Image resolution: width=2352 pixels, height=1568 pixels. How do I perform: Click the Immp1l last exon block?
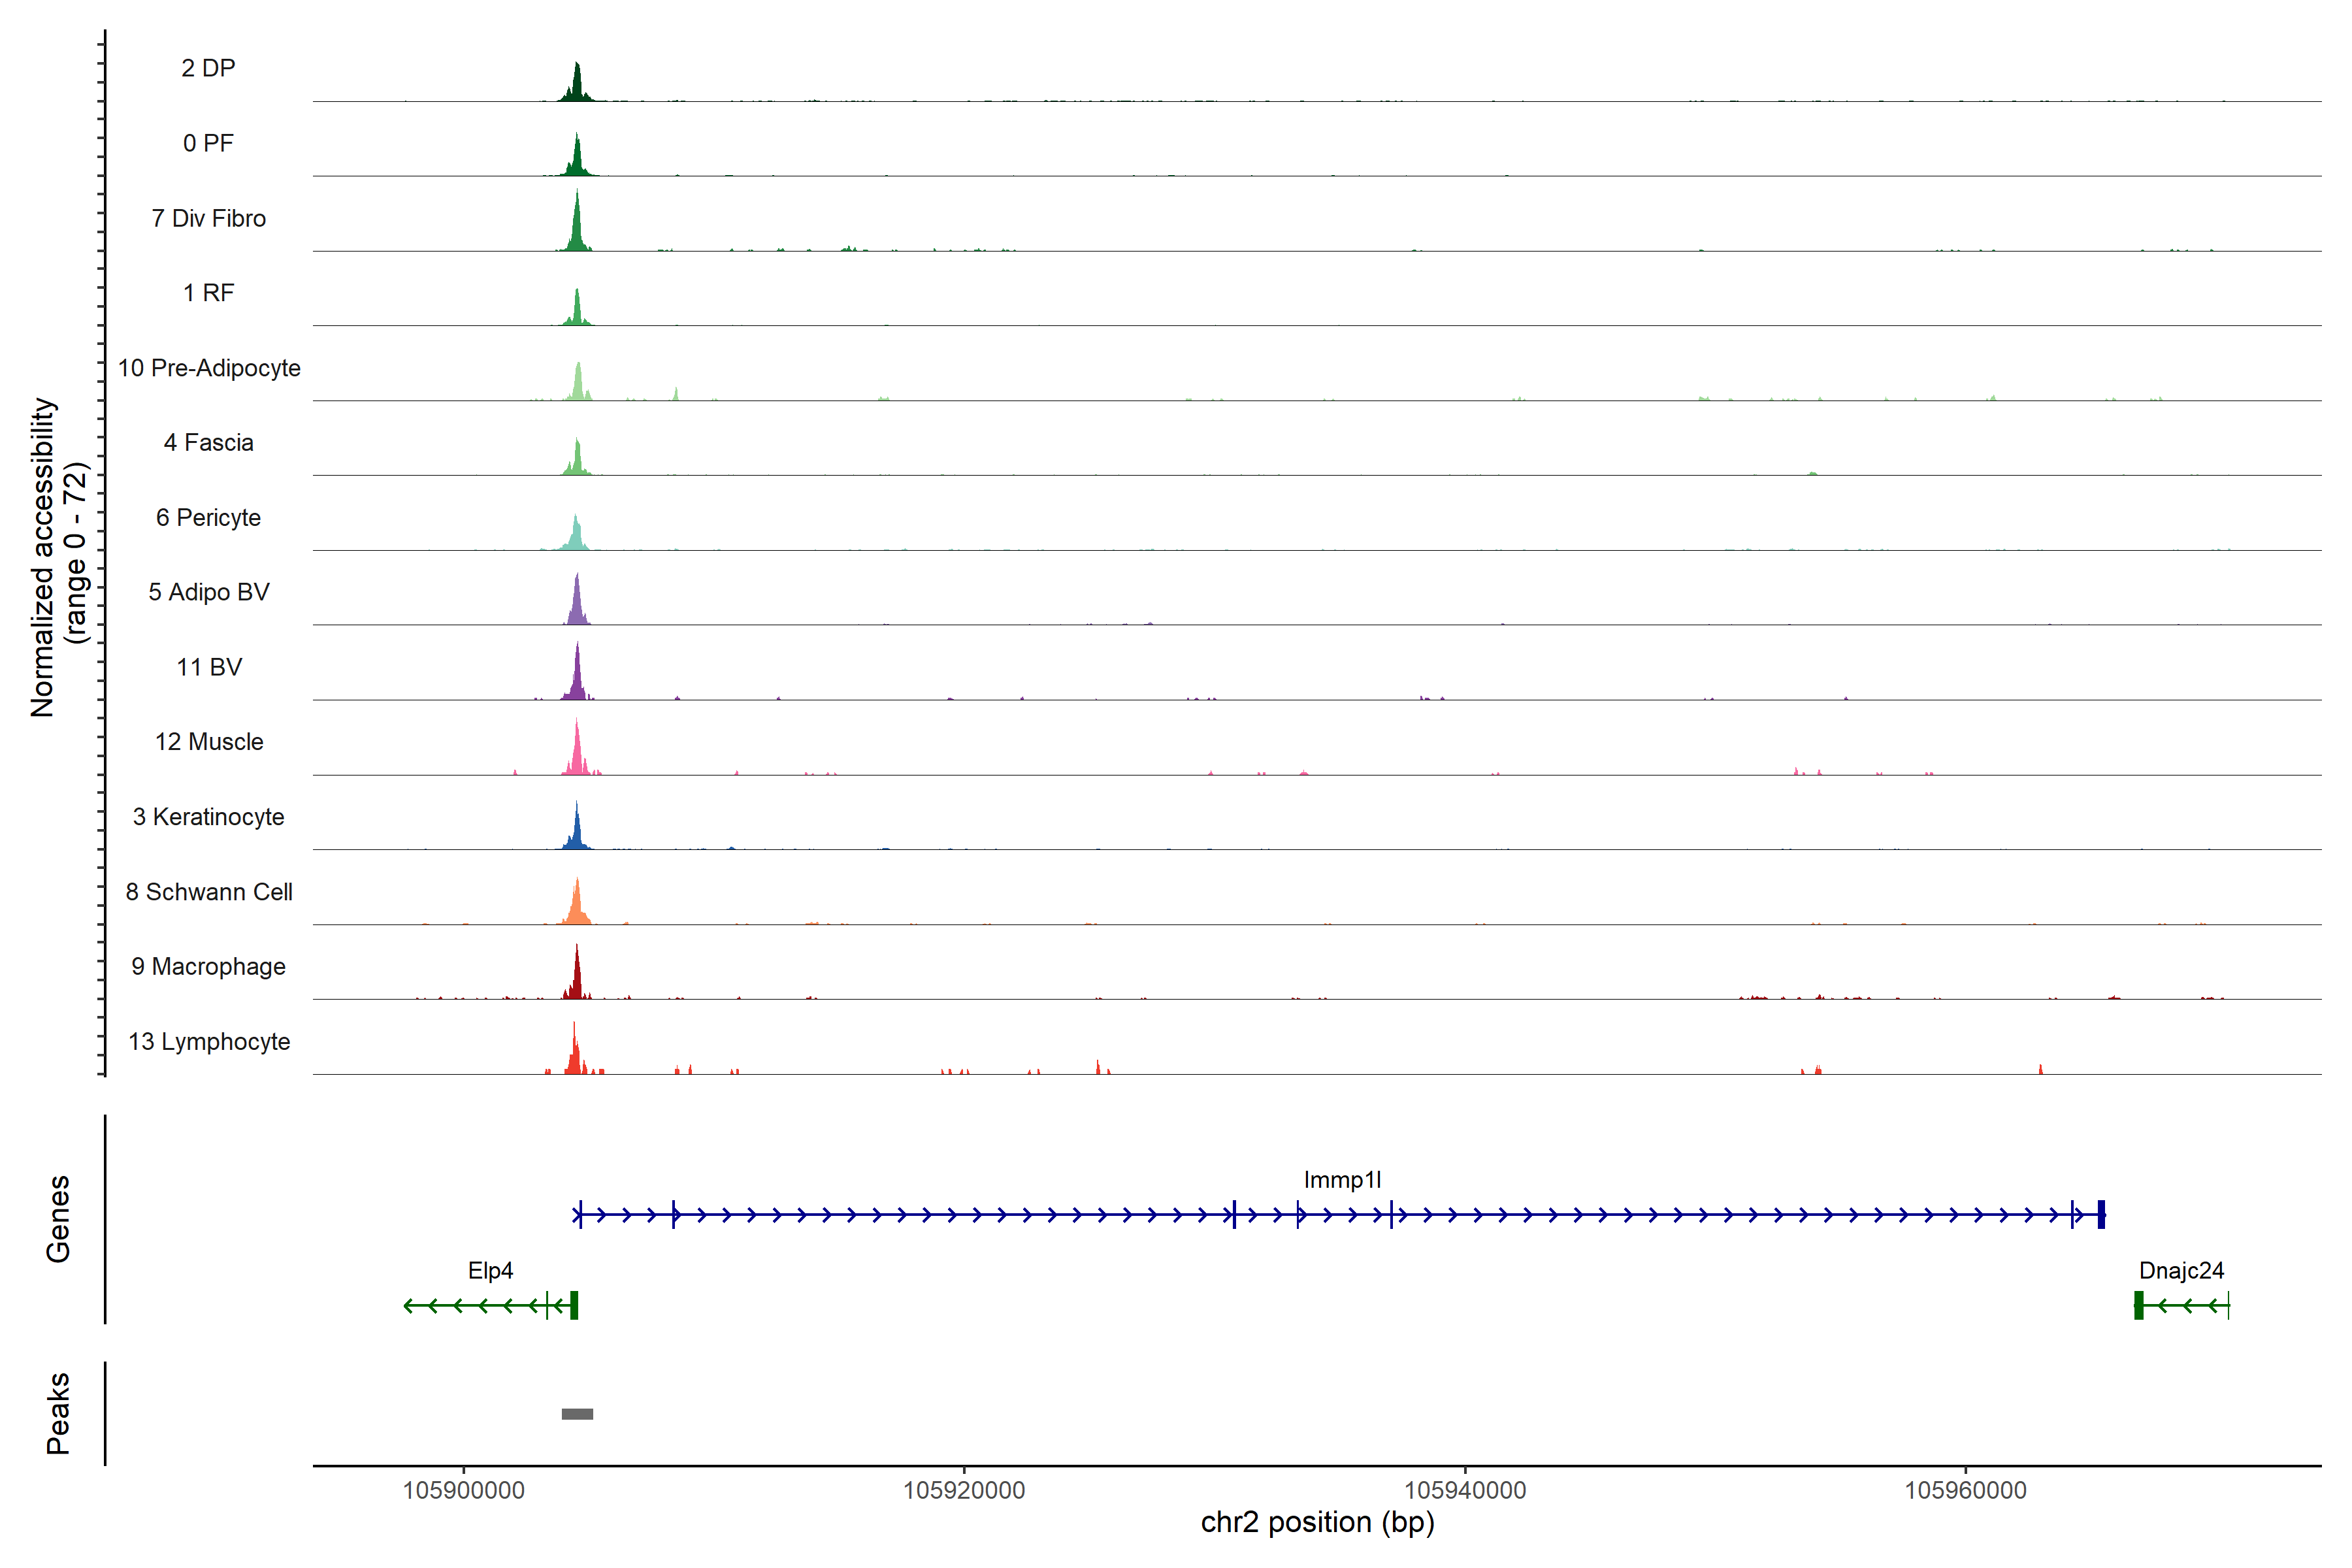tap(2101, 1214)
